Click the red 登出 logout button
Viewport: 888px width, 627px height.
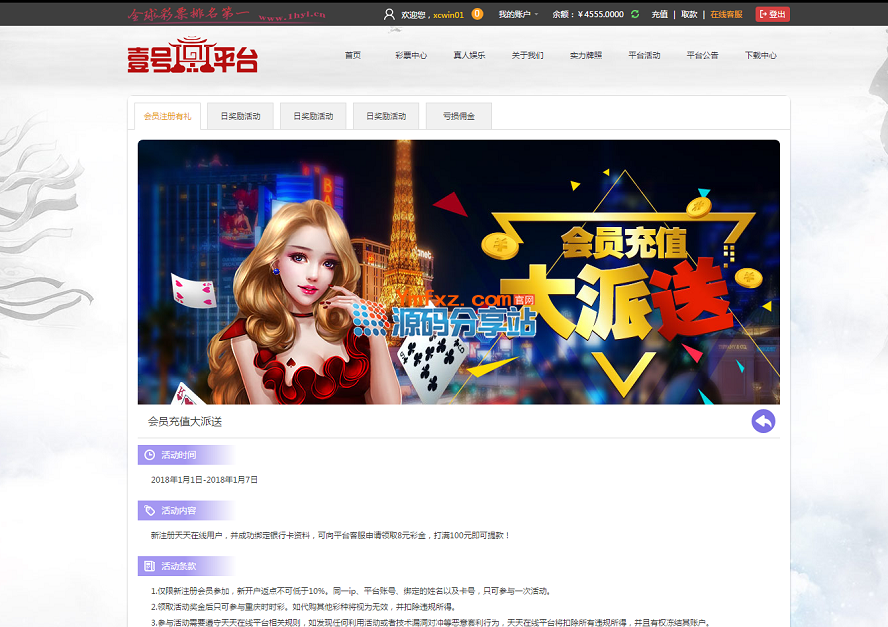772,14
